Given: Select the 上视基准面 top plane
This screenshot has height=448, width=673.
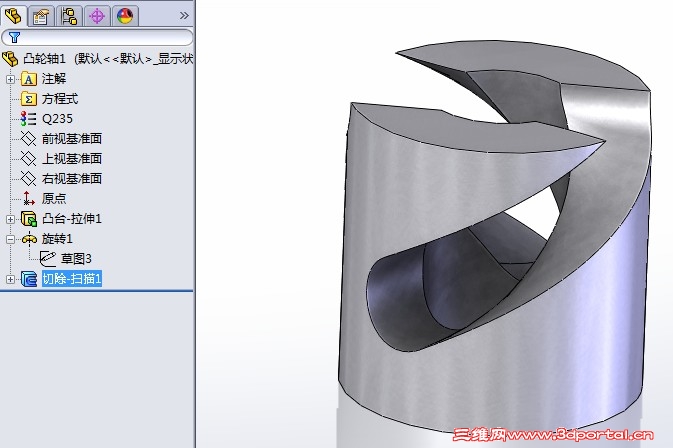Looking at the screenshot, I should point(72,158).
